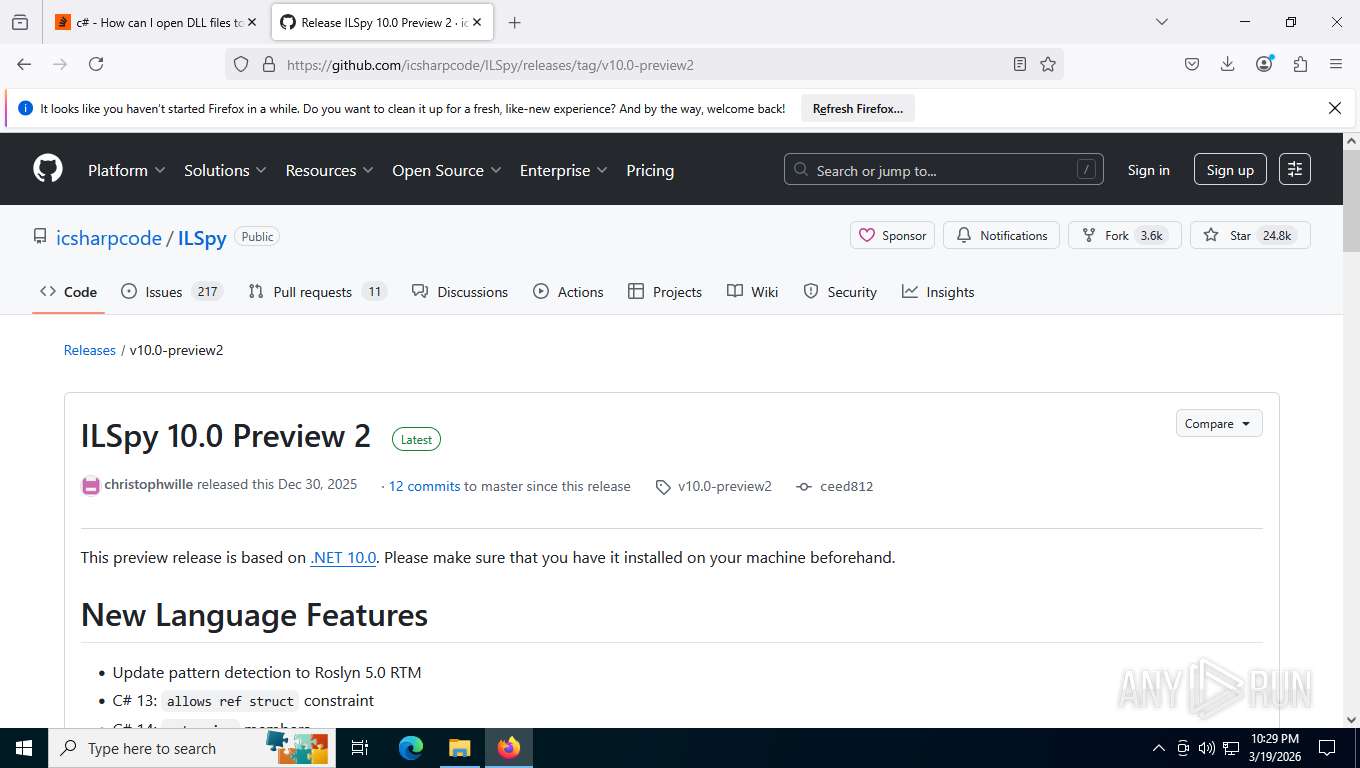Click the Sign up button
1360x768 pixels.
(x=1230, y=169)
